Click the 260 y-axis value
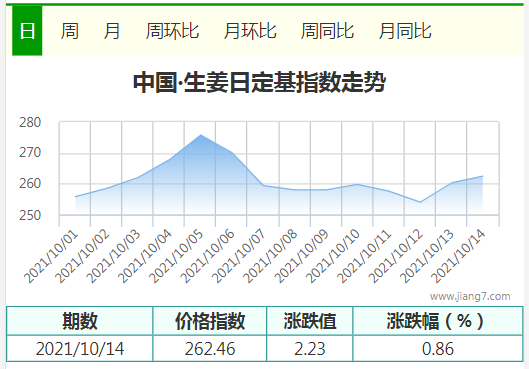 [30, 183]
